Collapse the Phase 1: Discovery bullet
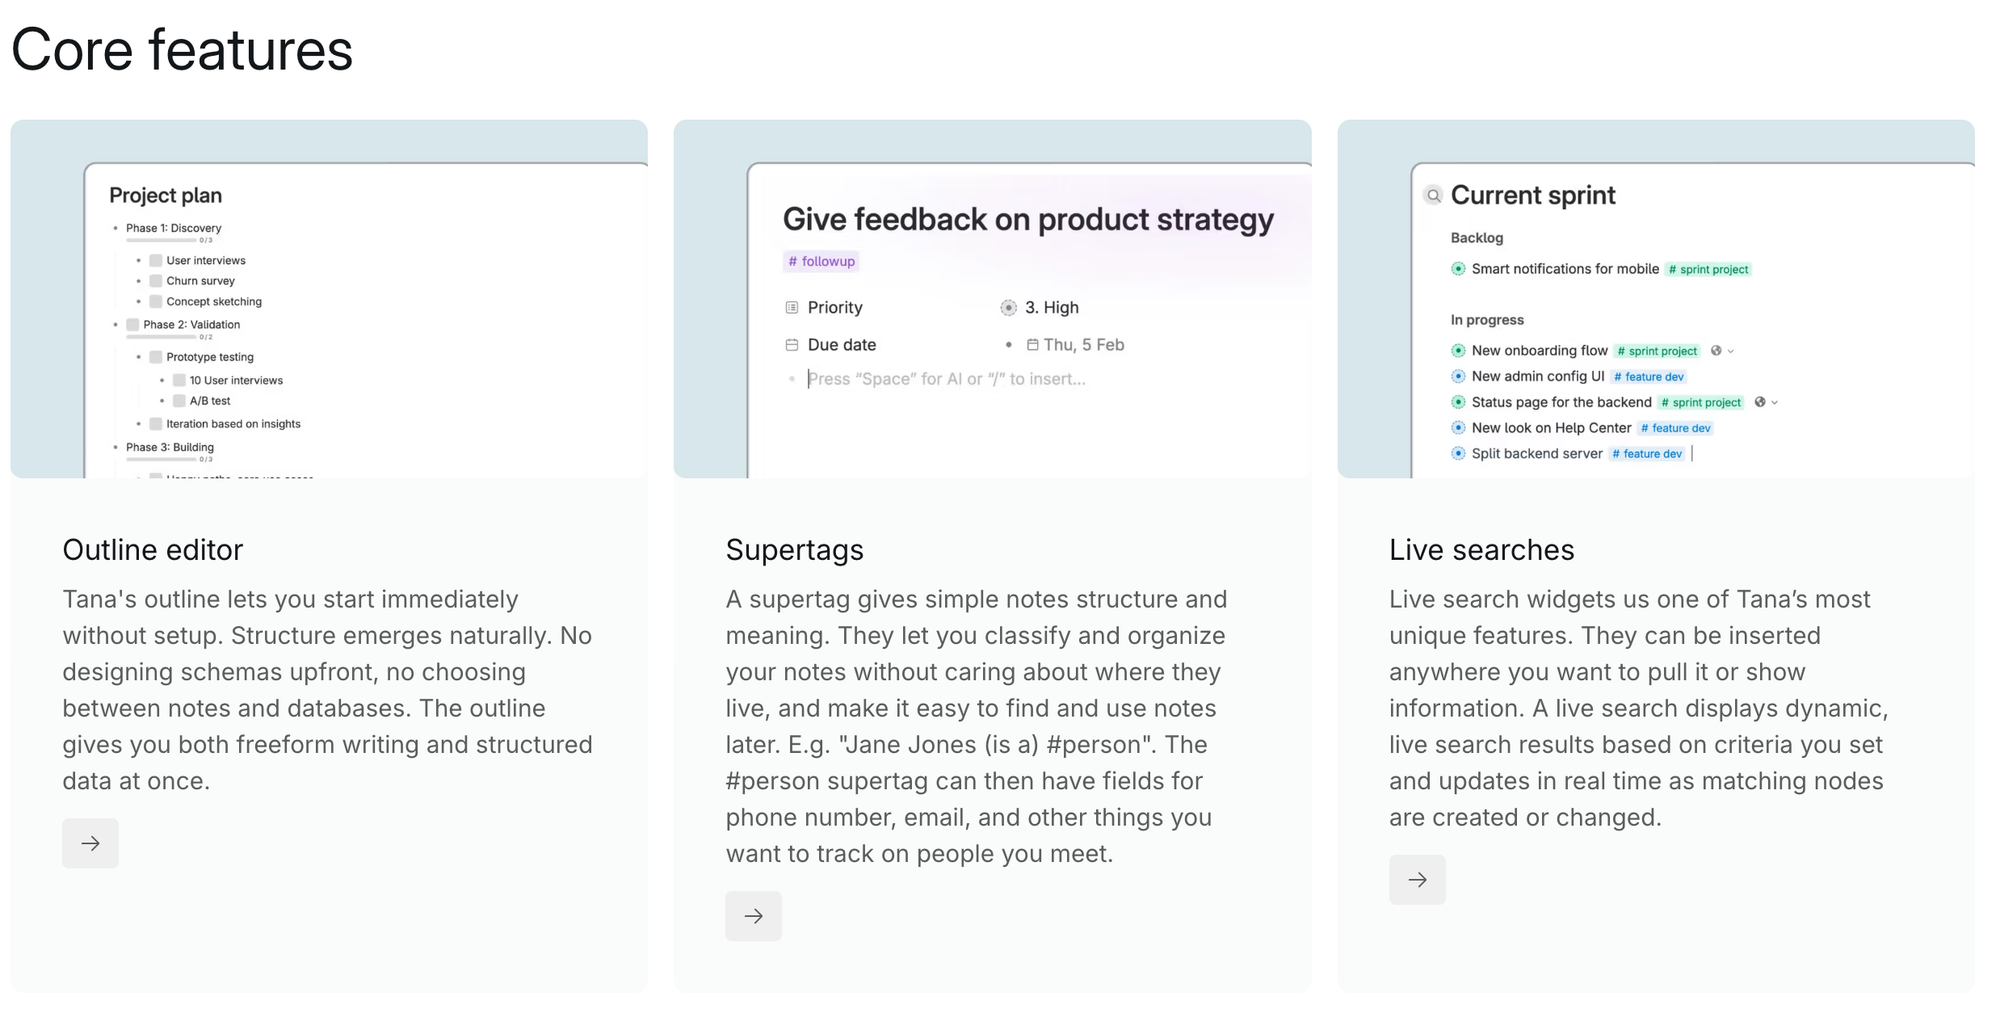 [116, 228]
